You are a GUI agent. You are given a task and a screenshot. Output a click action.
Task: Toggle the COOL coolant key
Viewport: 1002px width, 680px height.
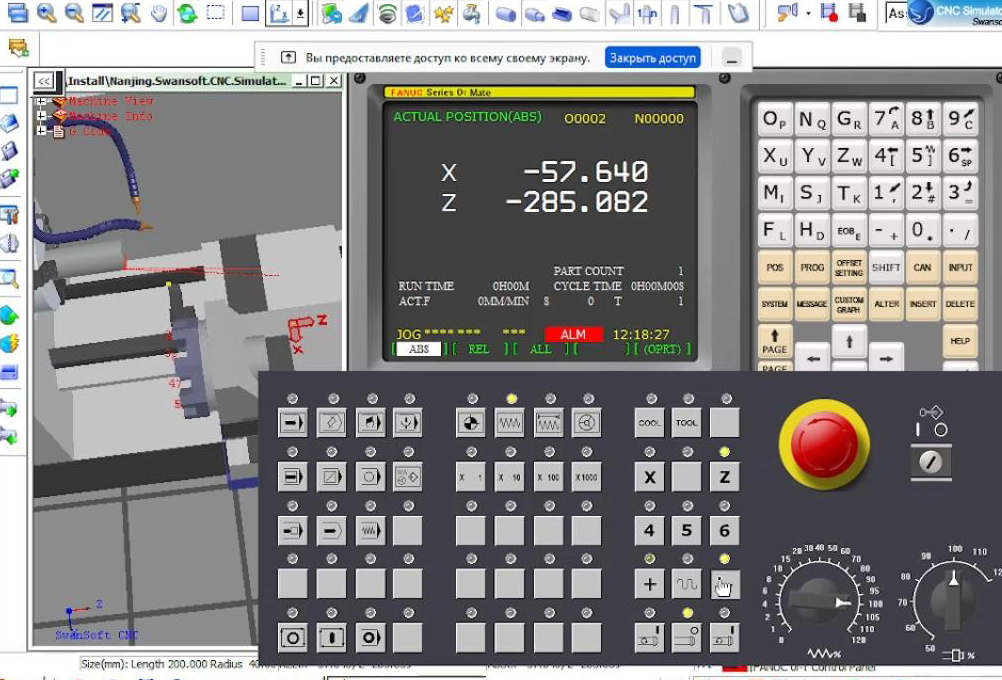coord(650,423)
